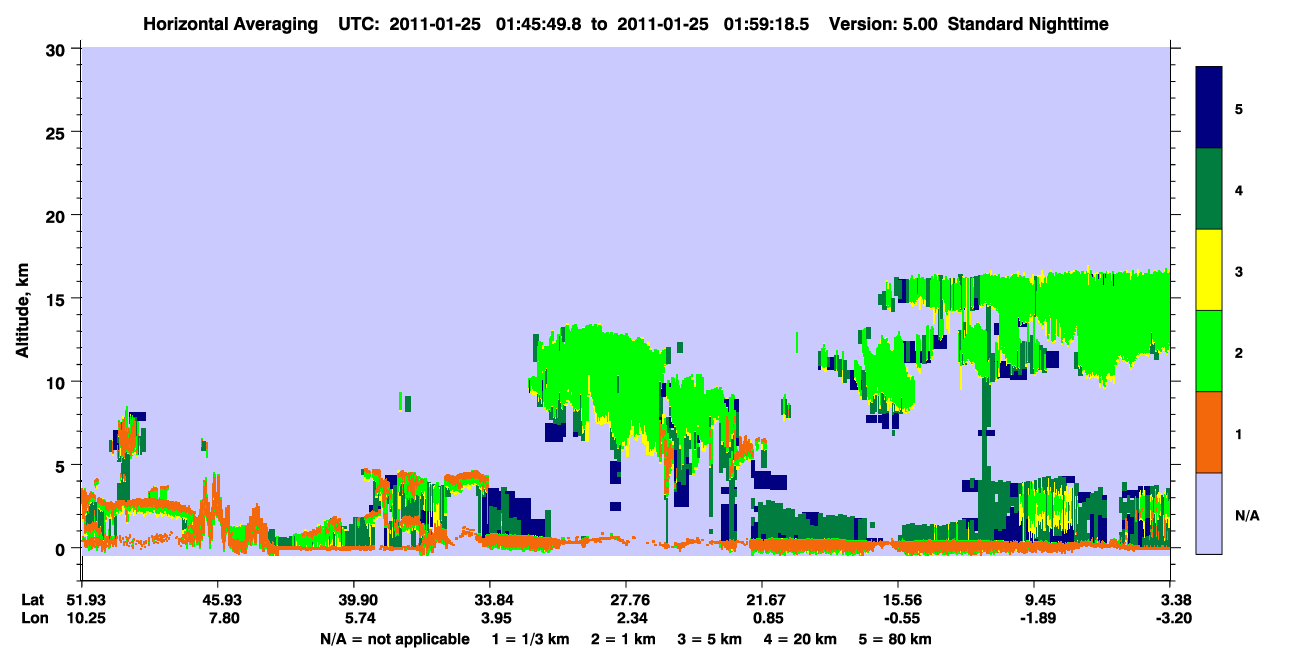This screenshot has height=667, width=1300.
Task: Click the light green colorbar segment labeled 2
Action: pos(1209,351)
